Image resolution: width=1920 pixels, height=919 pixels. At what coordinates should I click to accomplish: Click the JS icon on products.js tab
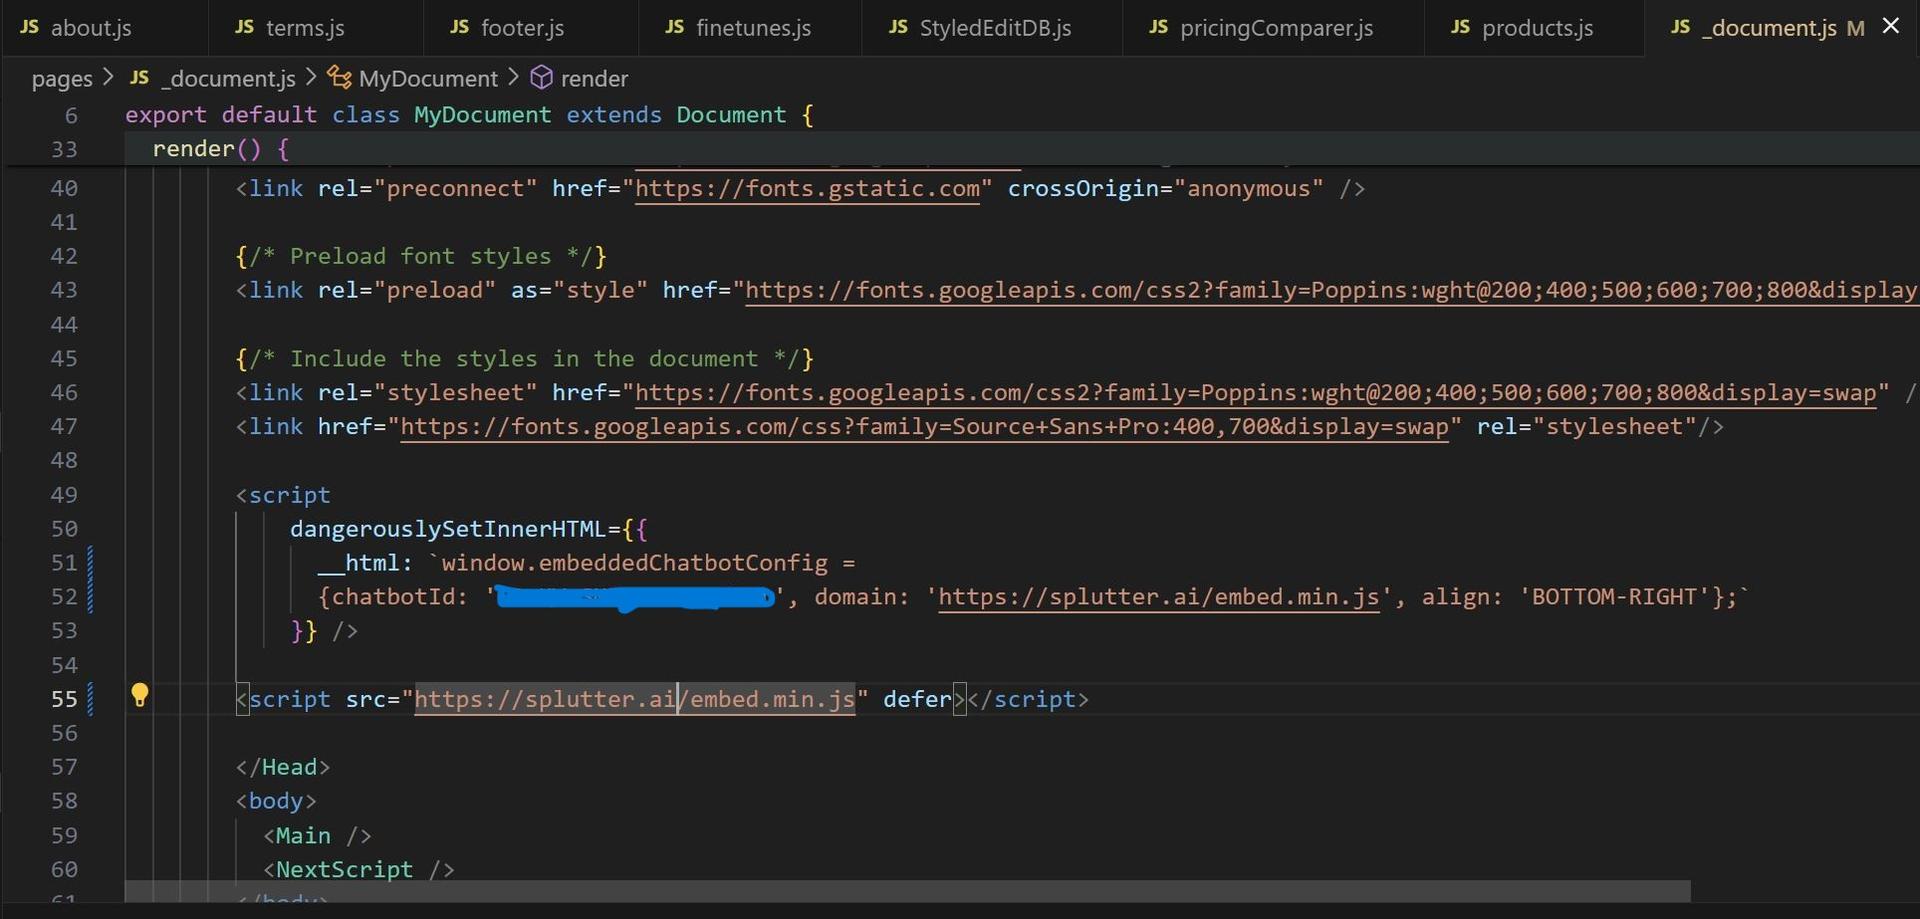click(1461, 27)
